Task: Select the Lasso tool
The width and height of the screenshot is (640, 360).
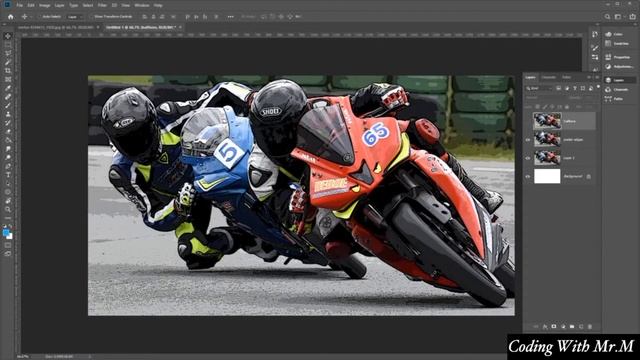Action: coord(8,53)
